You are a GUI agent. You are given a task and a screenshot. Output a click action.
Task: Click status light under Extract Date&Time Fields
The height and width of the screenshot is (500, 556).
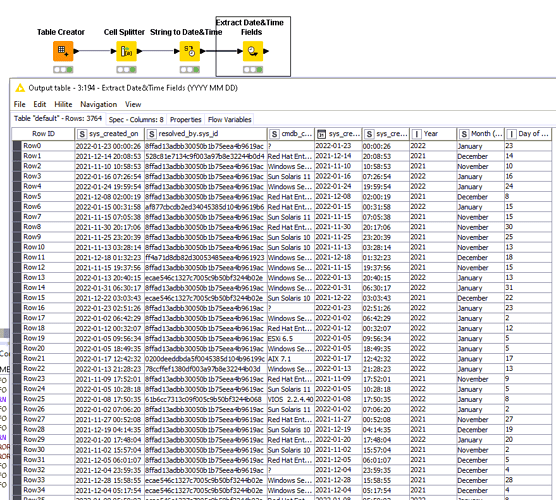pos(253,70)
